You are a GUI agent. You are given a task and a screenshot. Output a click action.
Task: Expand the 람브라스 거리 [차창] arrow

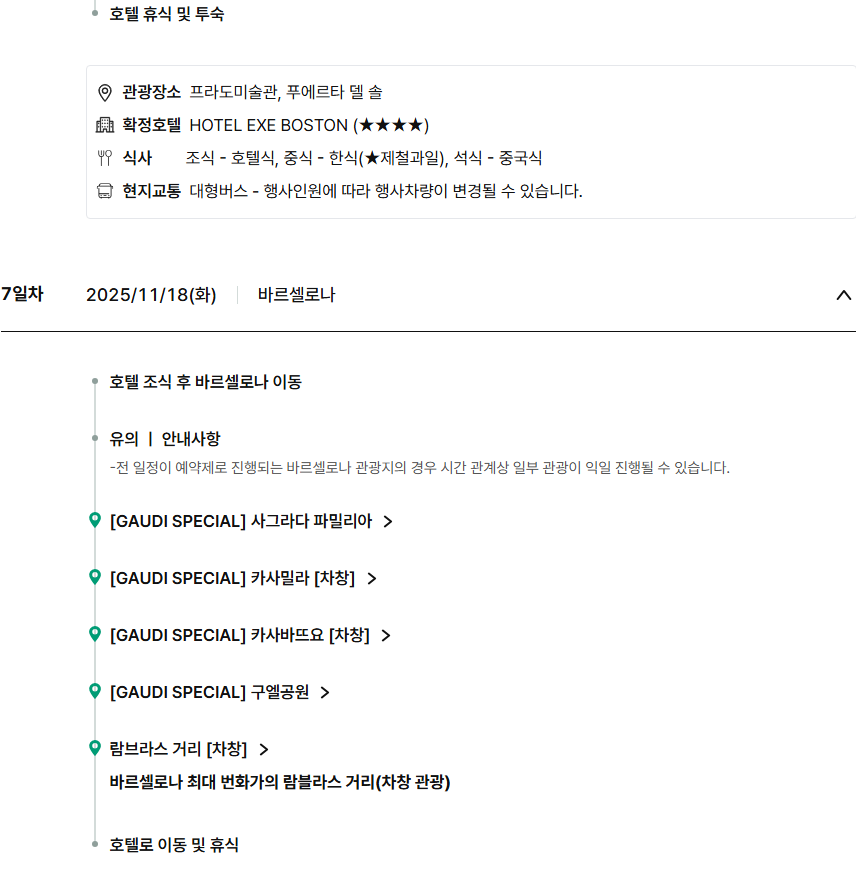(264, 749)
